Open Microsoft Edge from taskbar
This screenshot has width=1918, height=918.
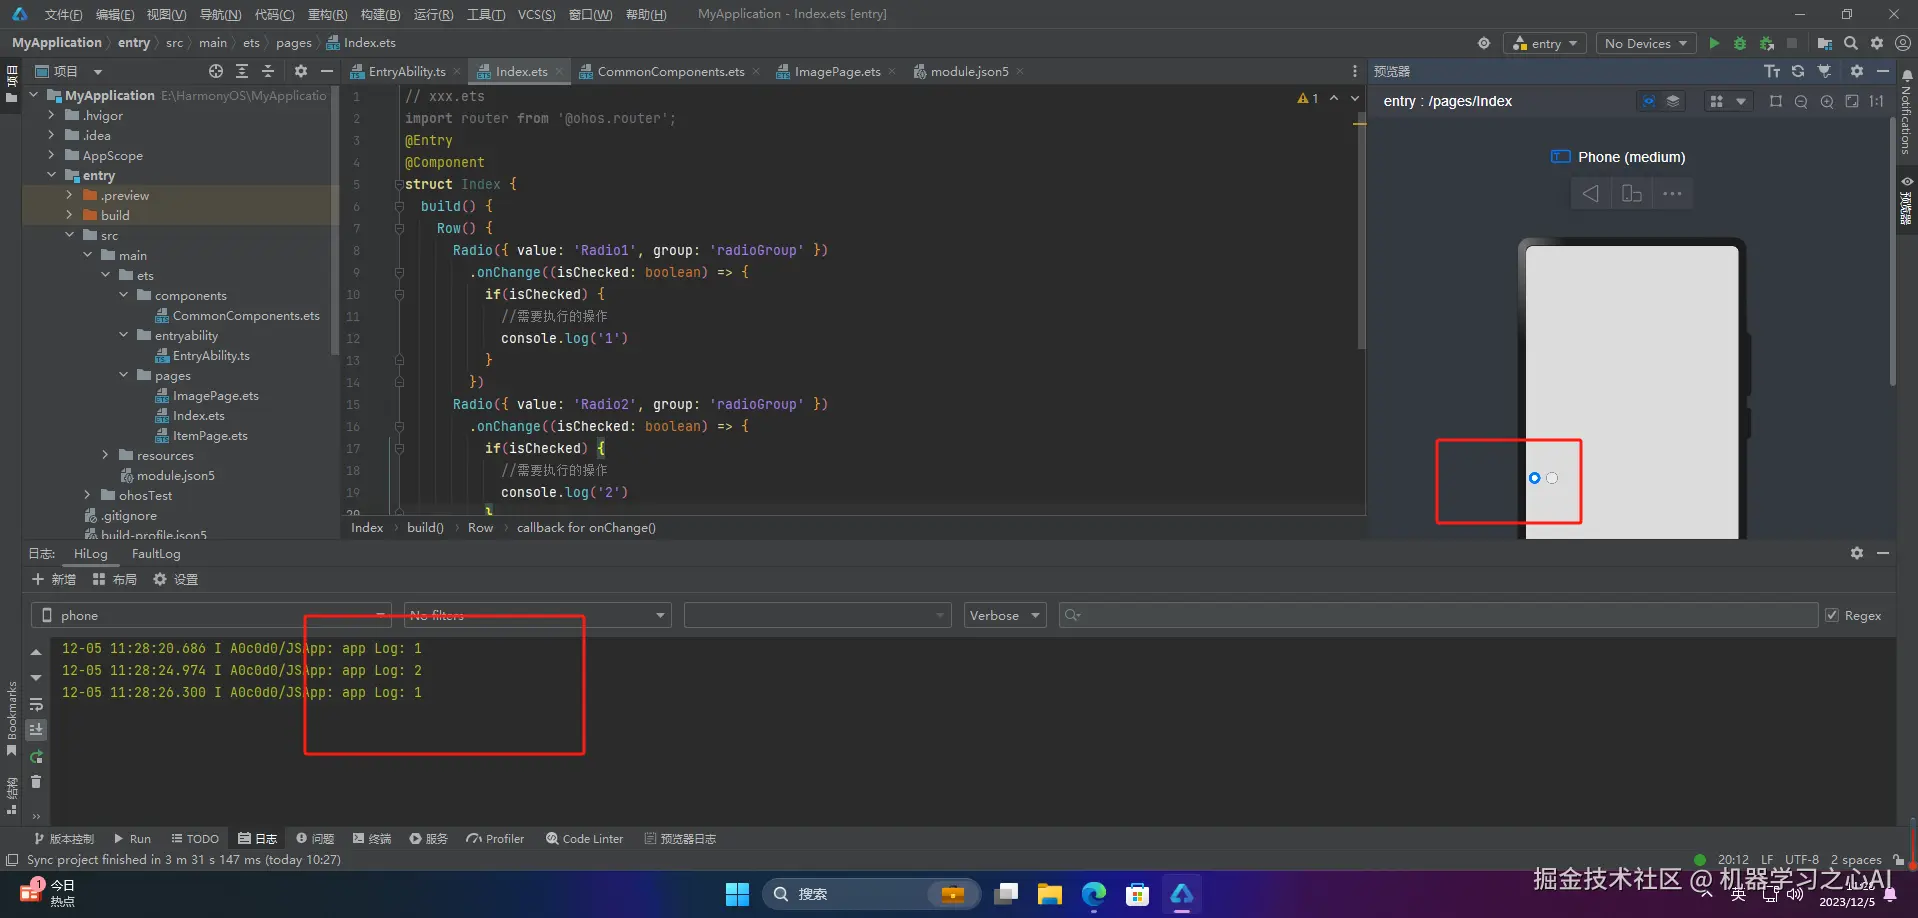coord(1093,894)
